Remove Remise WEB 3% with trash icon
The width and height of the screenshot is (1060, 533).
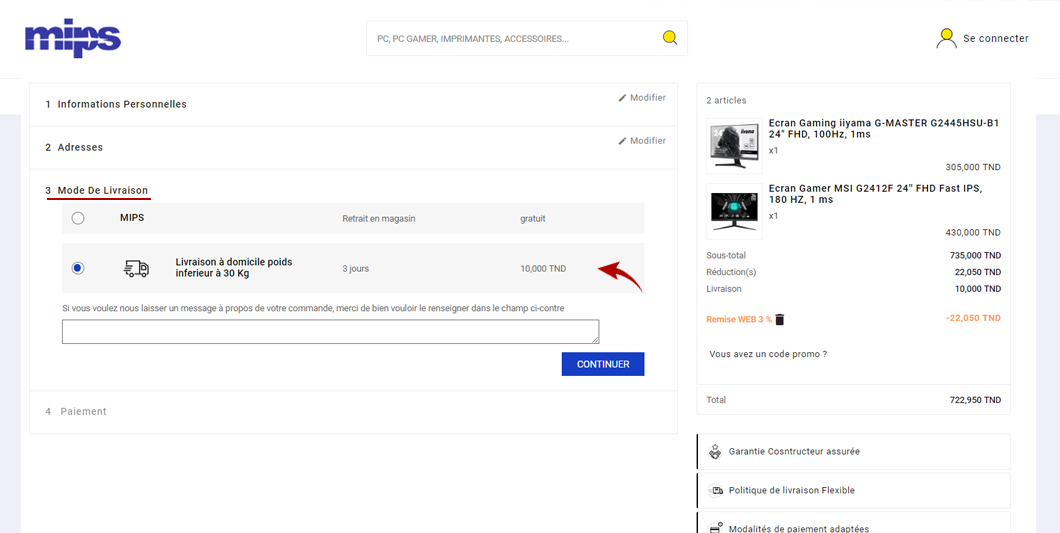(x=779, y=319)
